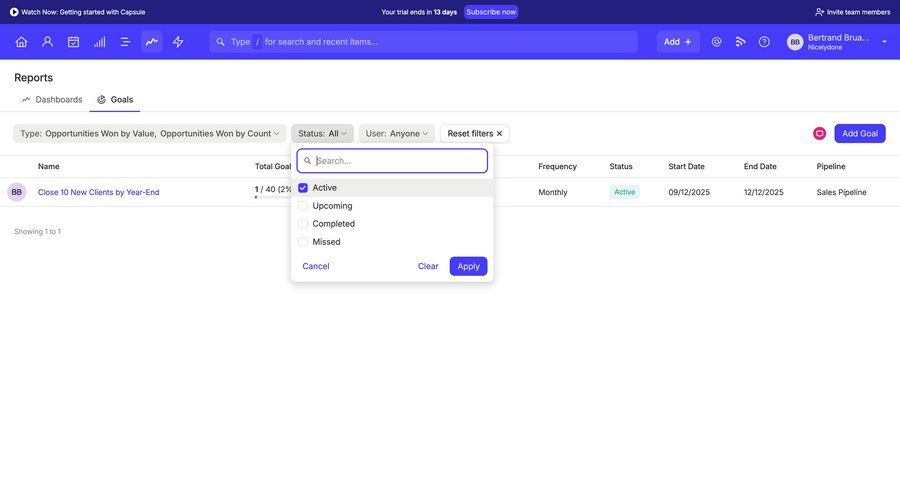
Task: Switch to the Dashboards tab
Action: pos(52,100)
